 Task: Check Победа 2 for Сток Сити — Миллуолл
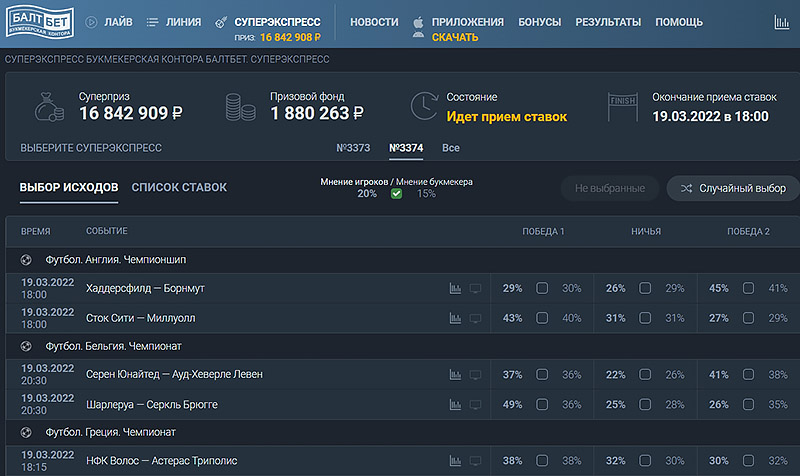[748, 318]
